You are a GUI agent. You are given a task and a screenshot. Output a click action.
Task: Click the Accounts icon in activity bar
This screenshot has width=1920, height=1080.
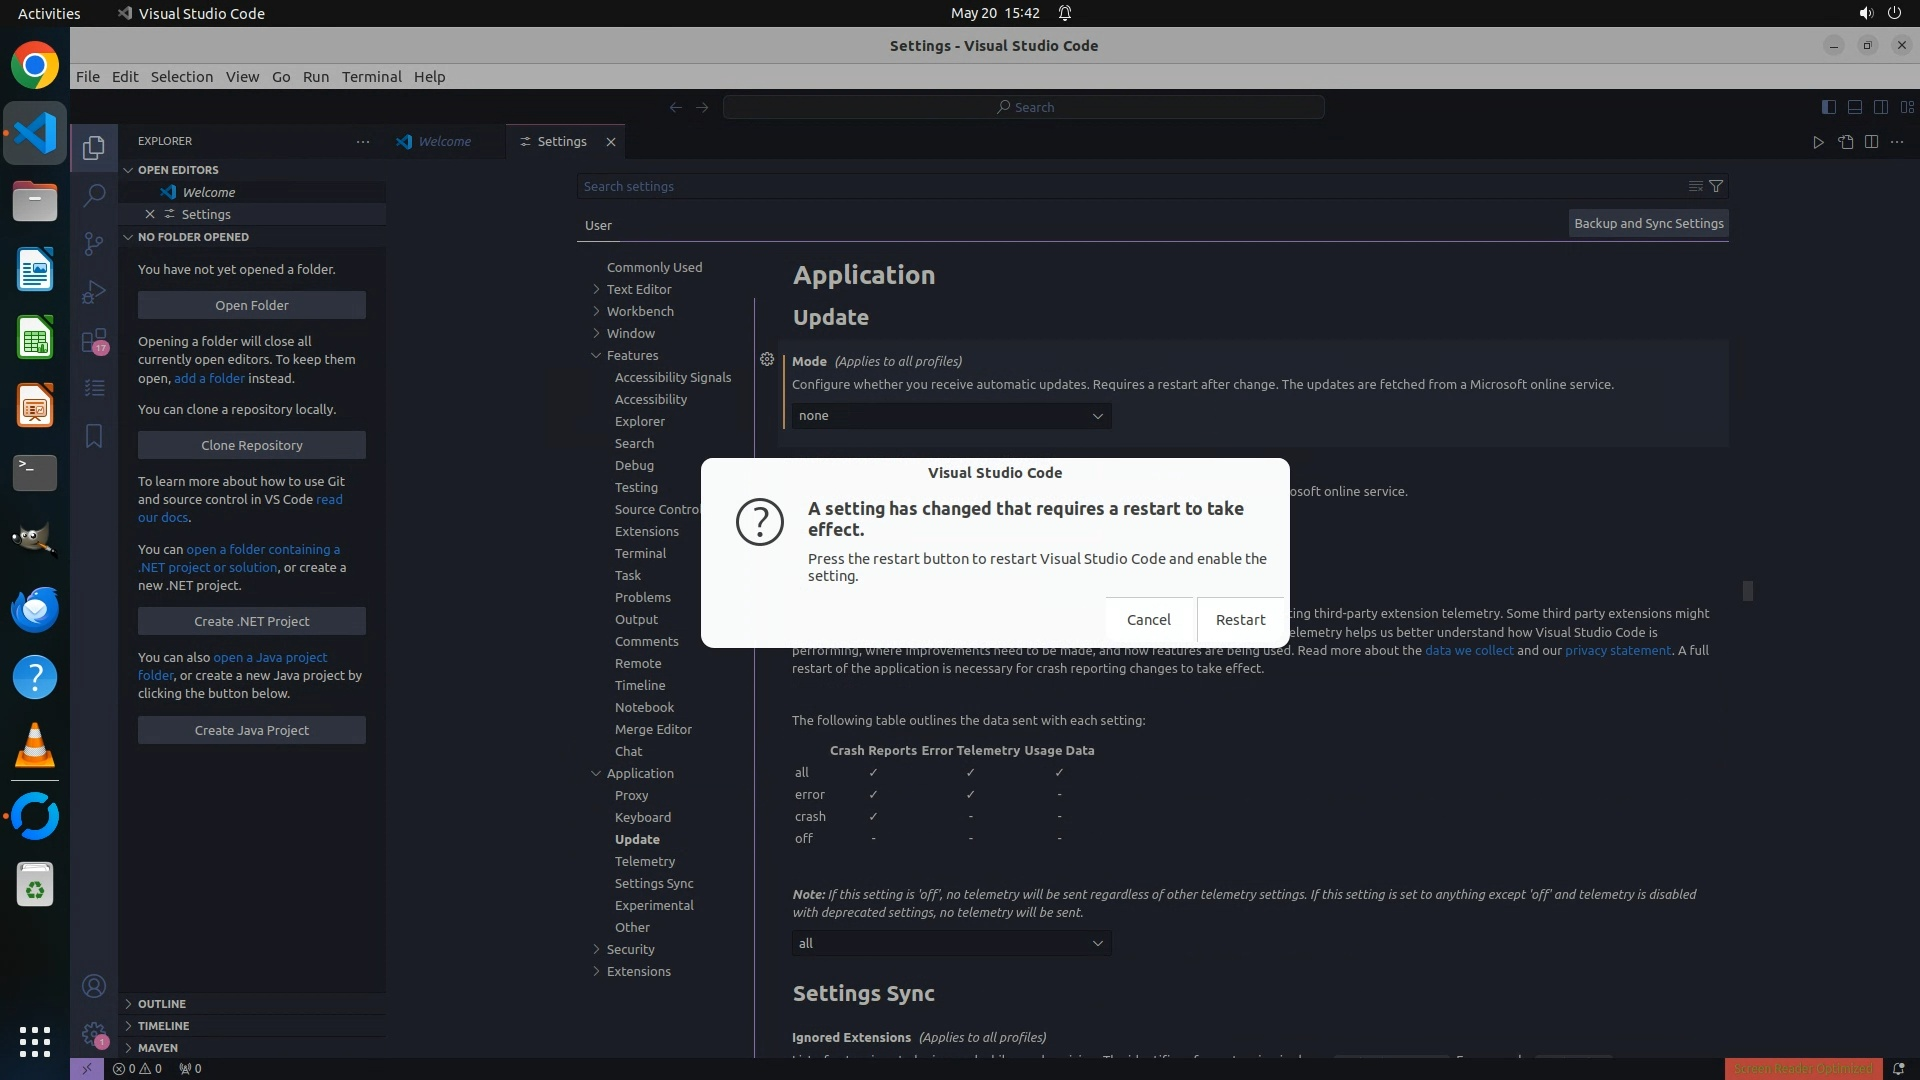tap(94, 987)
